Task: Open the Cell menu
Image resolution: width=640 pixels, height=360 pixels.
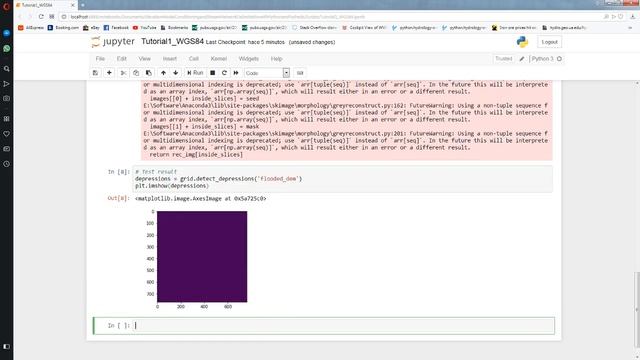Action: (x=193, y=59)
